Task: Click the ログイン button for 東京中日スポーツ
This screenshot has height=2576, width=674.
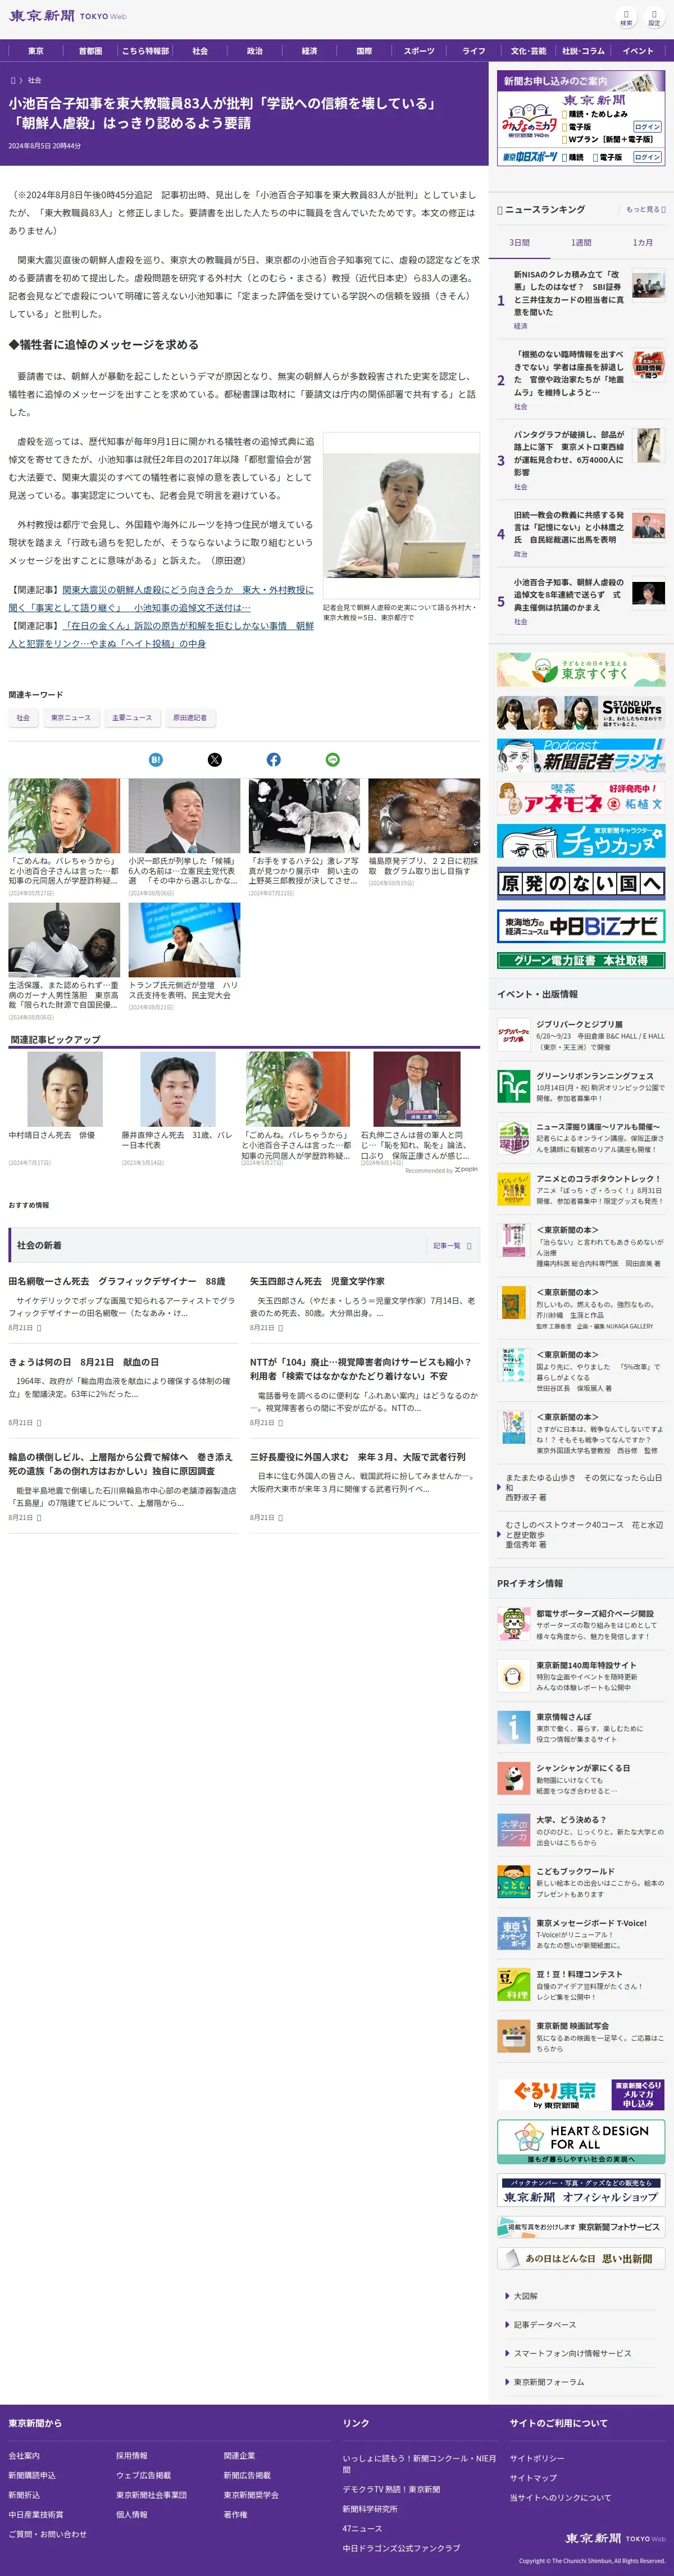Action: (647, 157)
